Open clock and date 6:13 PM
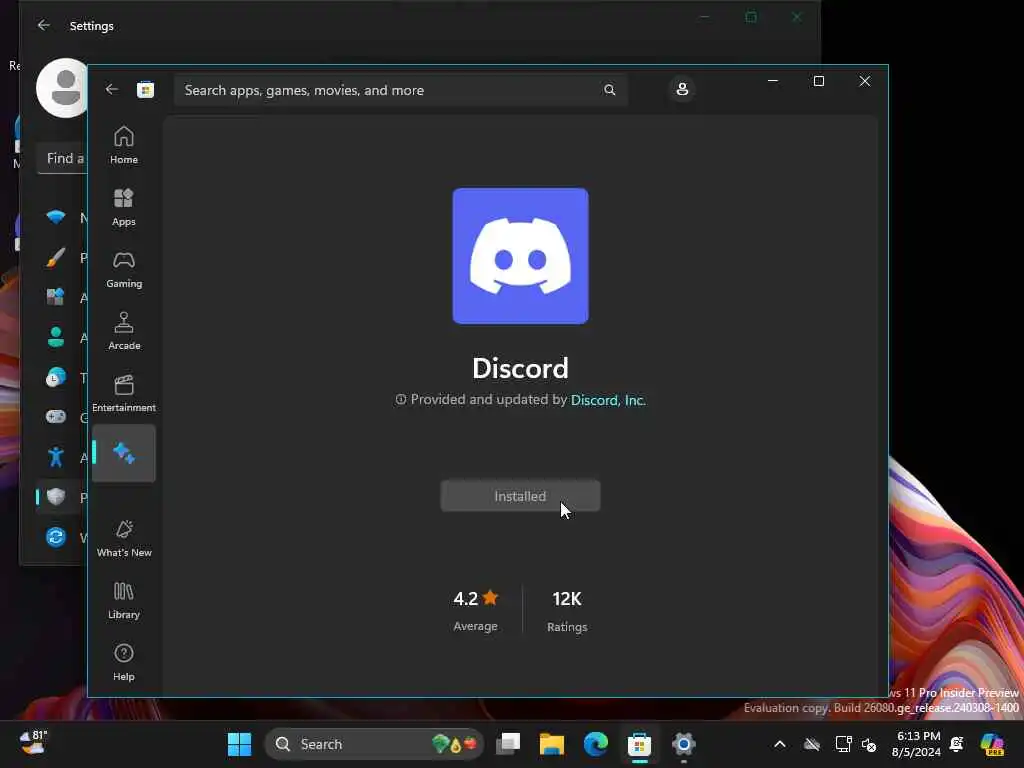 tap(917, 744)
